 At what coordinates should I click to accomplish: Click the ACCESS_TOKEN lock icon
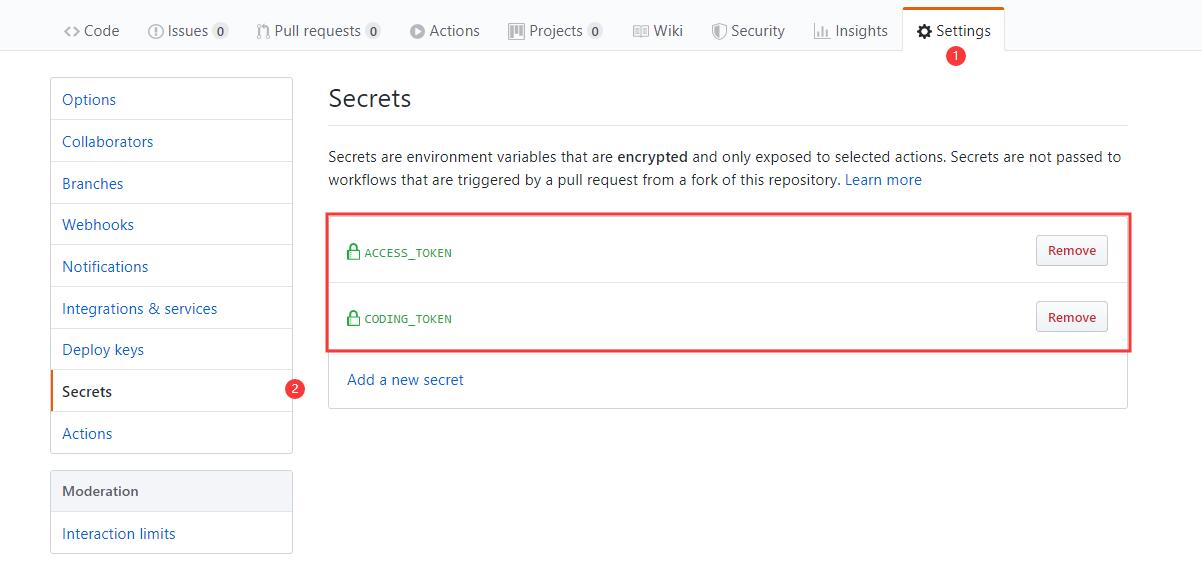point(353,252)
